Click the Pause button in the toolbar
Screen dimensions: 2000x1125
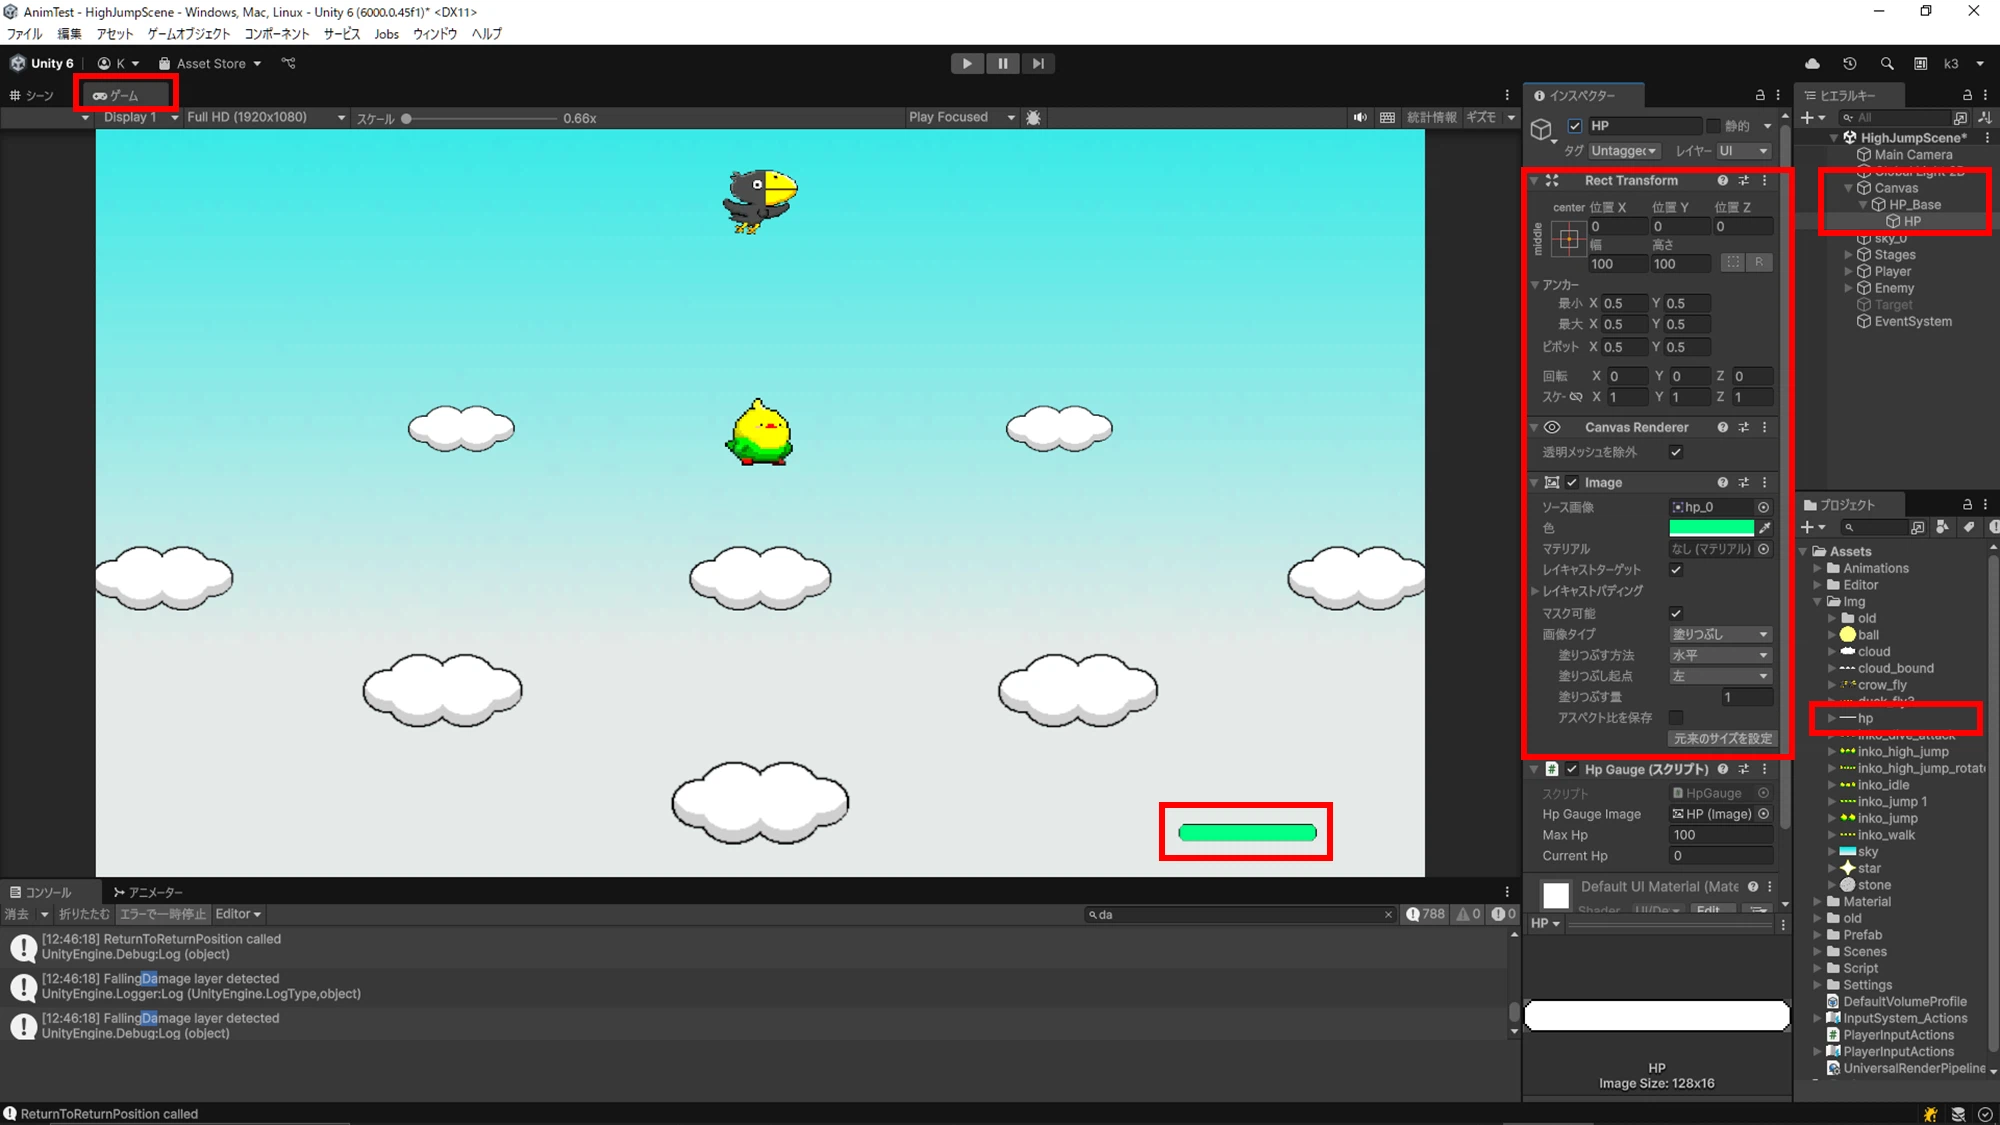pyautogui.click(x=1002, y=63)
